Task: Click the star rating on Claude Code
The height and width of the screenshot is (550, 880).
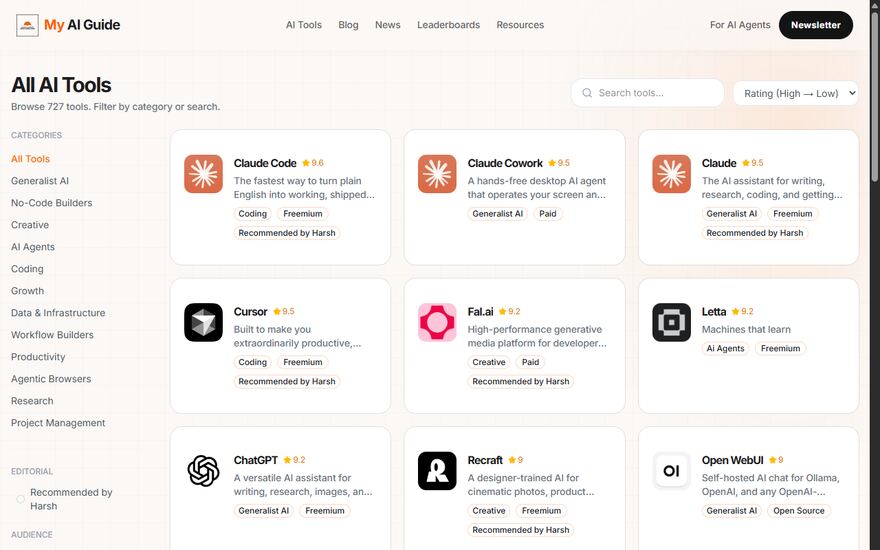Action: 313,163
